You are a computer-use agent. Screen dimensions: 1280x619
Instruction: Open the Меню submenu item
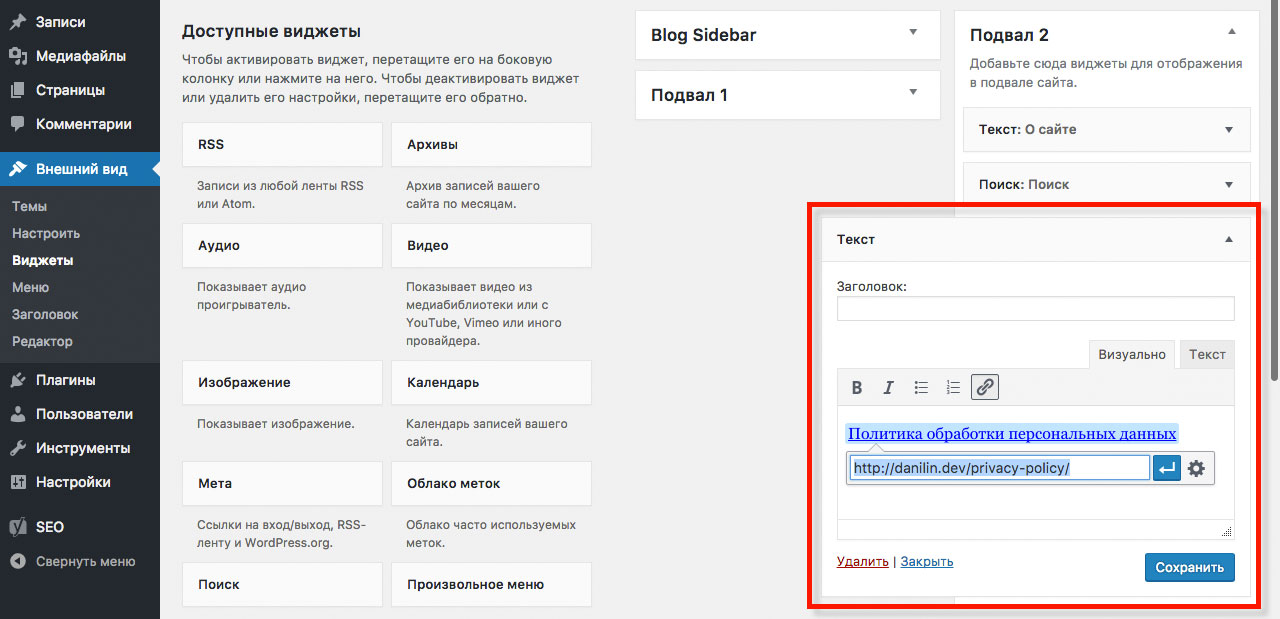tap(30, 287)
